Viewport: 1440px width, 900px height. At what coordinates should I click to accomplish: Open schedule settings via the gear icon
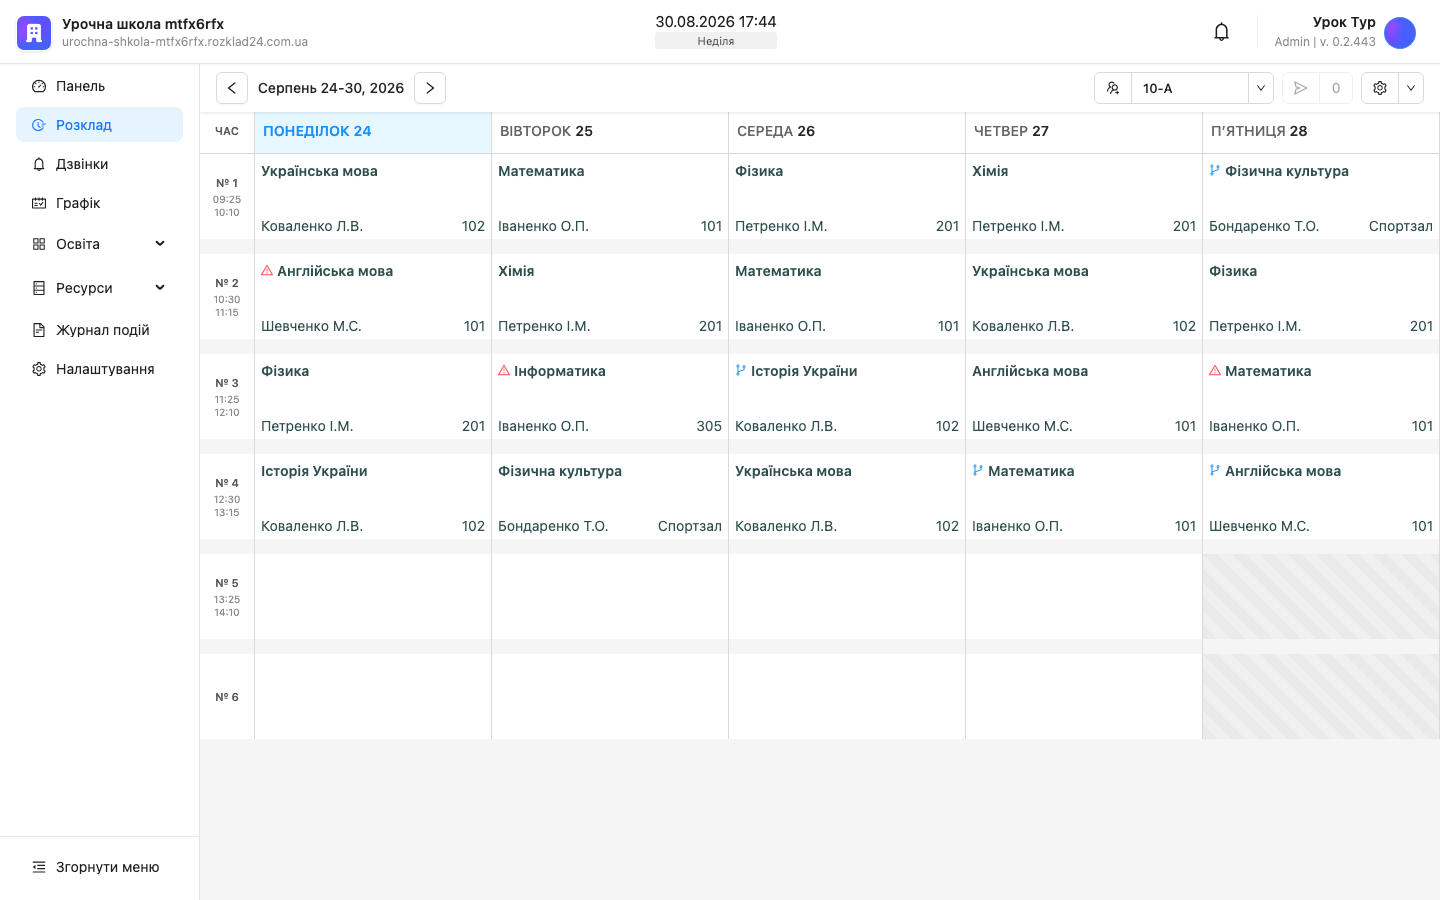(x=1380, y=88)
